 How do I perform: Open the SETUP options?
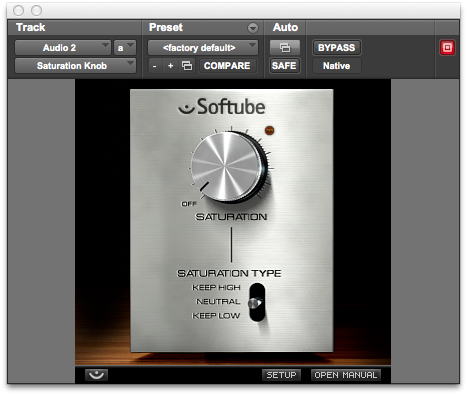click(281, 375)
